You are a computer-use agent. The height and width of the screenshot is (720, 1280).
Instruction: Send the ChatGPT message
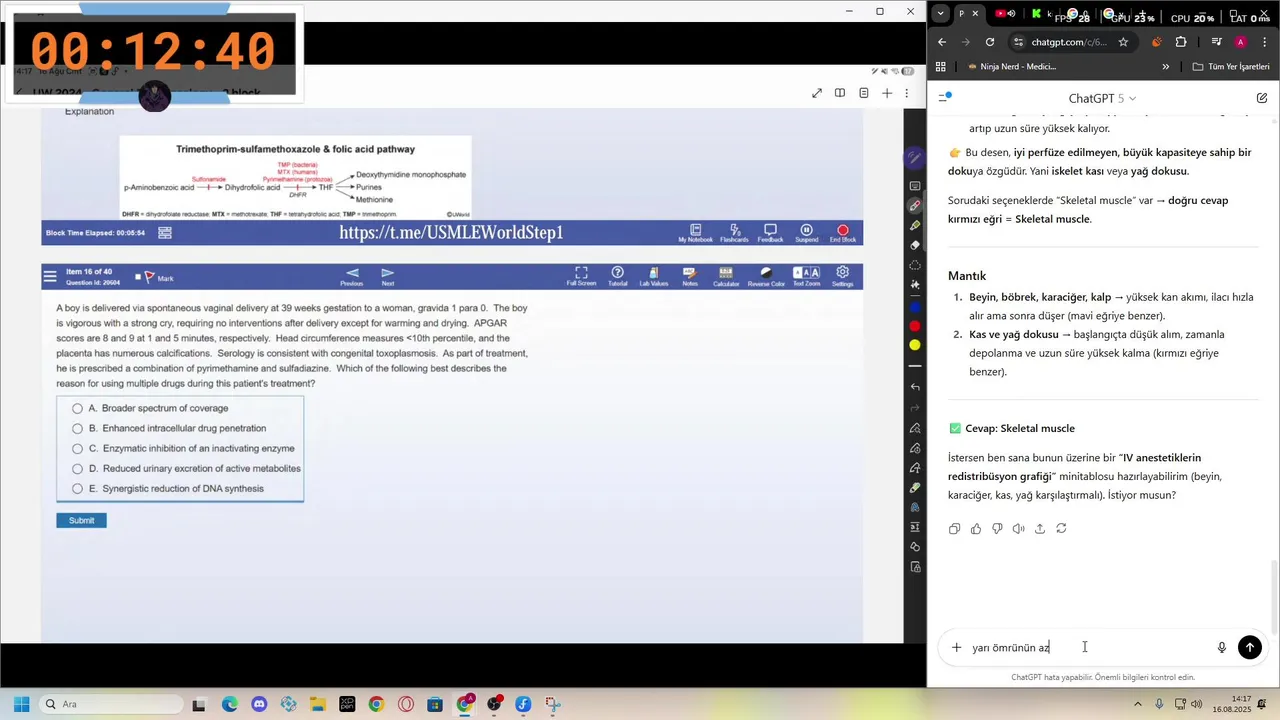coord(1250,647)
